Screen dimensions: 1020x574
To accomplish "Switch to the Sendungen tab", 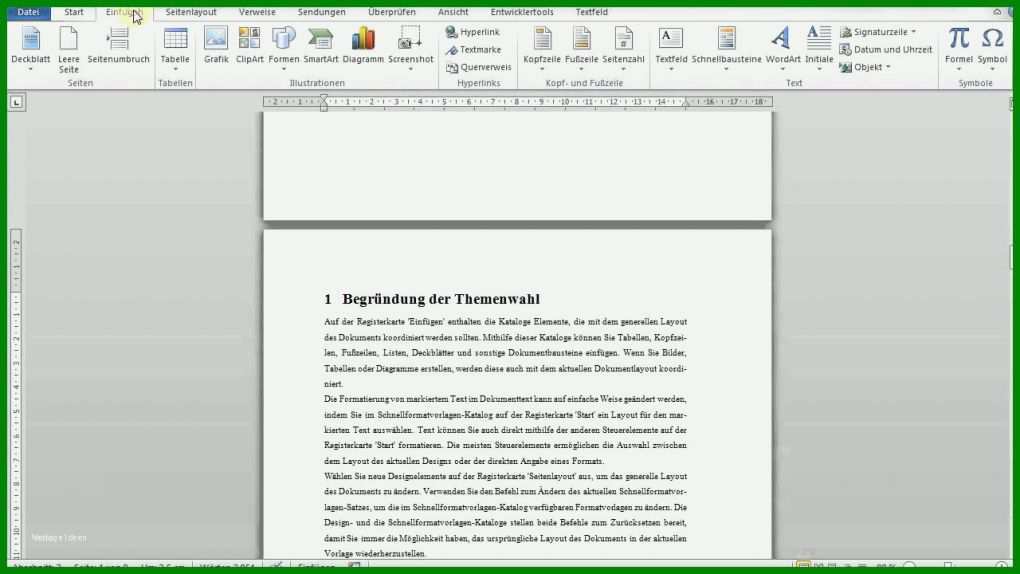I will [321, 12].
